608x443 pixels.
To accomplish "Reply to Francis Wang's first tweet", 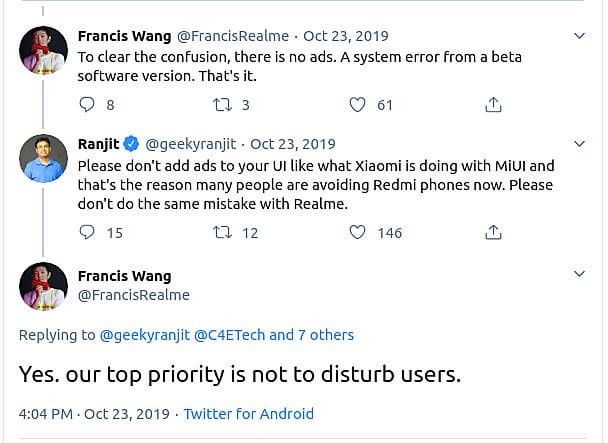I will point(87,105).
